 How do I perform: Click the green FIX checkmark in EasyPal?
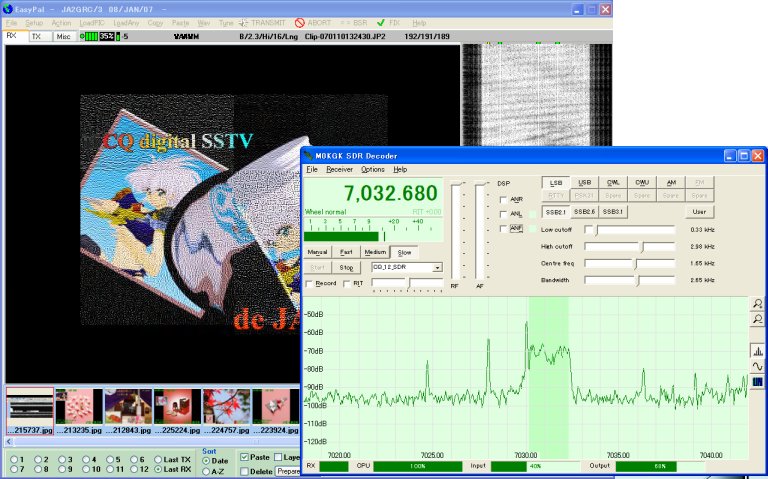pos(381,23)
